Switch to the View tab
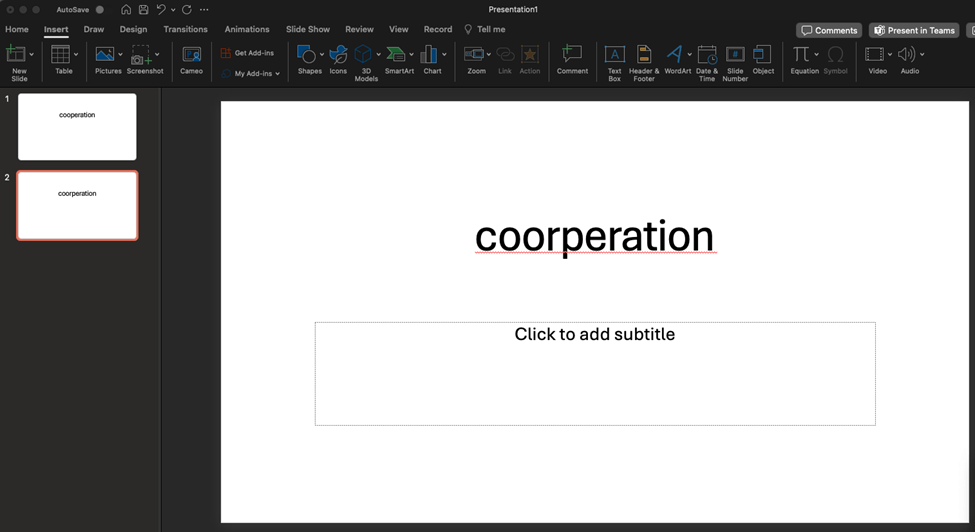This screenshot has width=975, height=532. coord(399,29)
